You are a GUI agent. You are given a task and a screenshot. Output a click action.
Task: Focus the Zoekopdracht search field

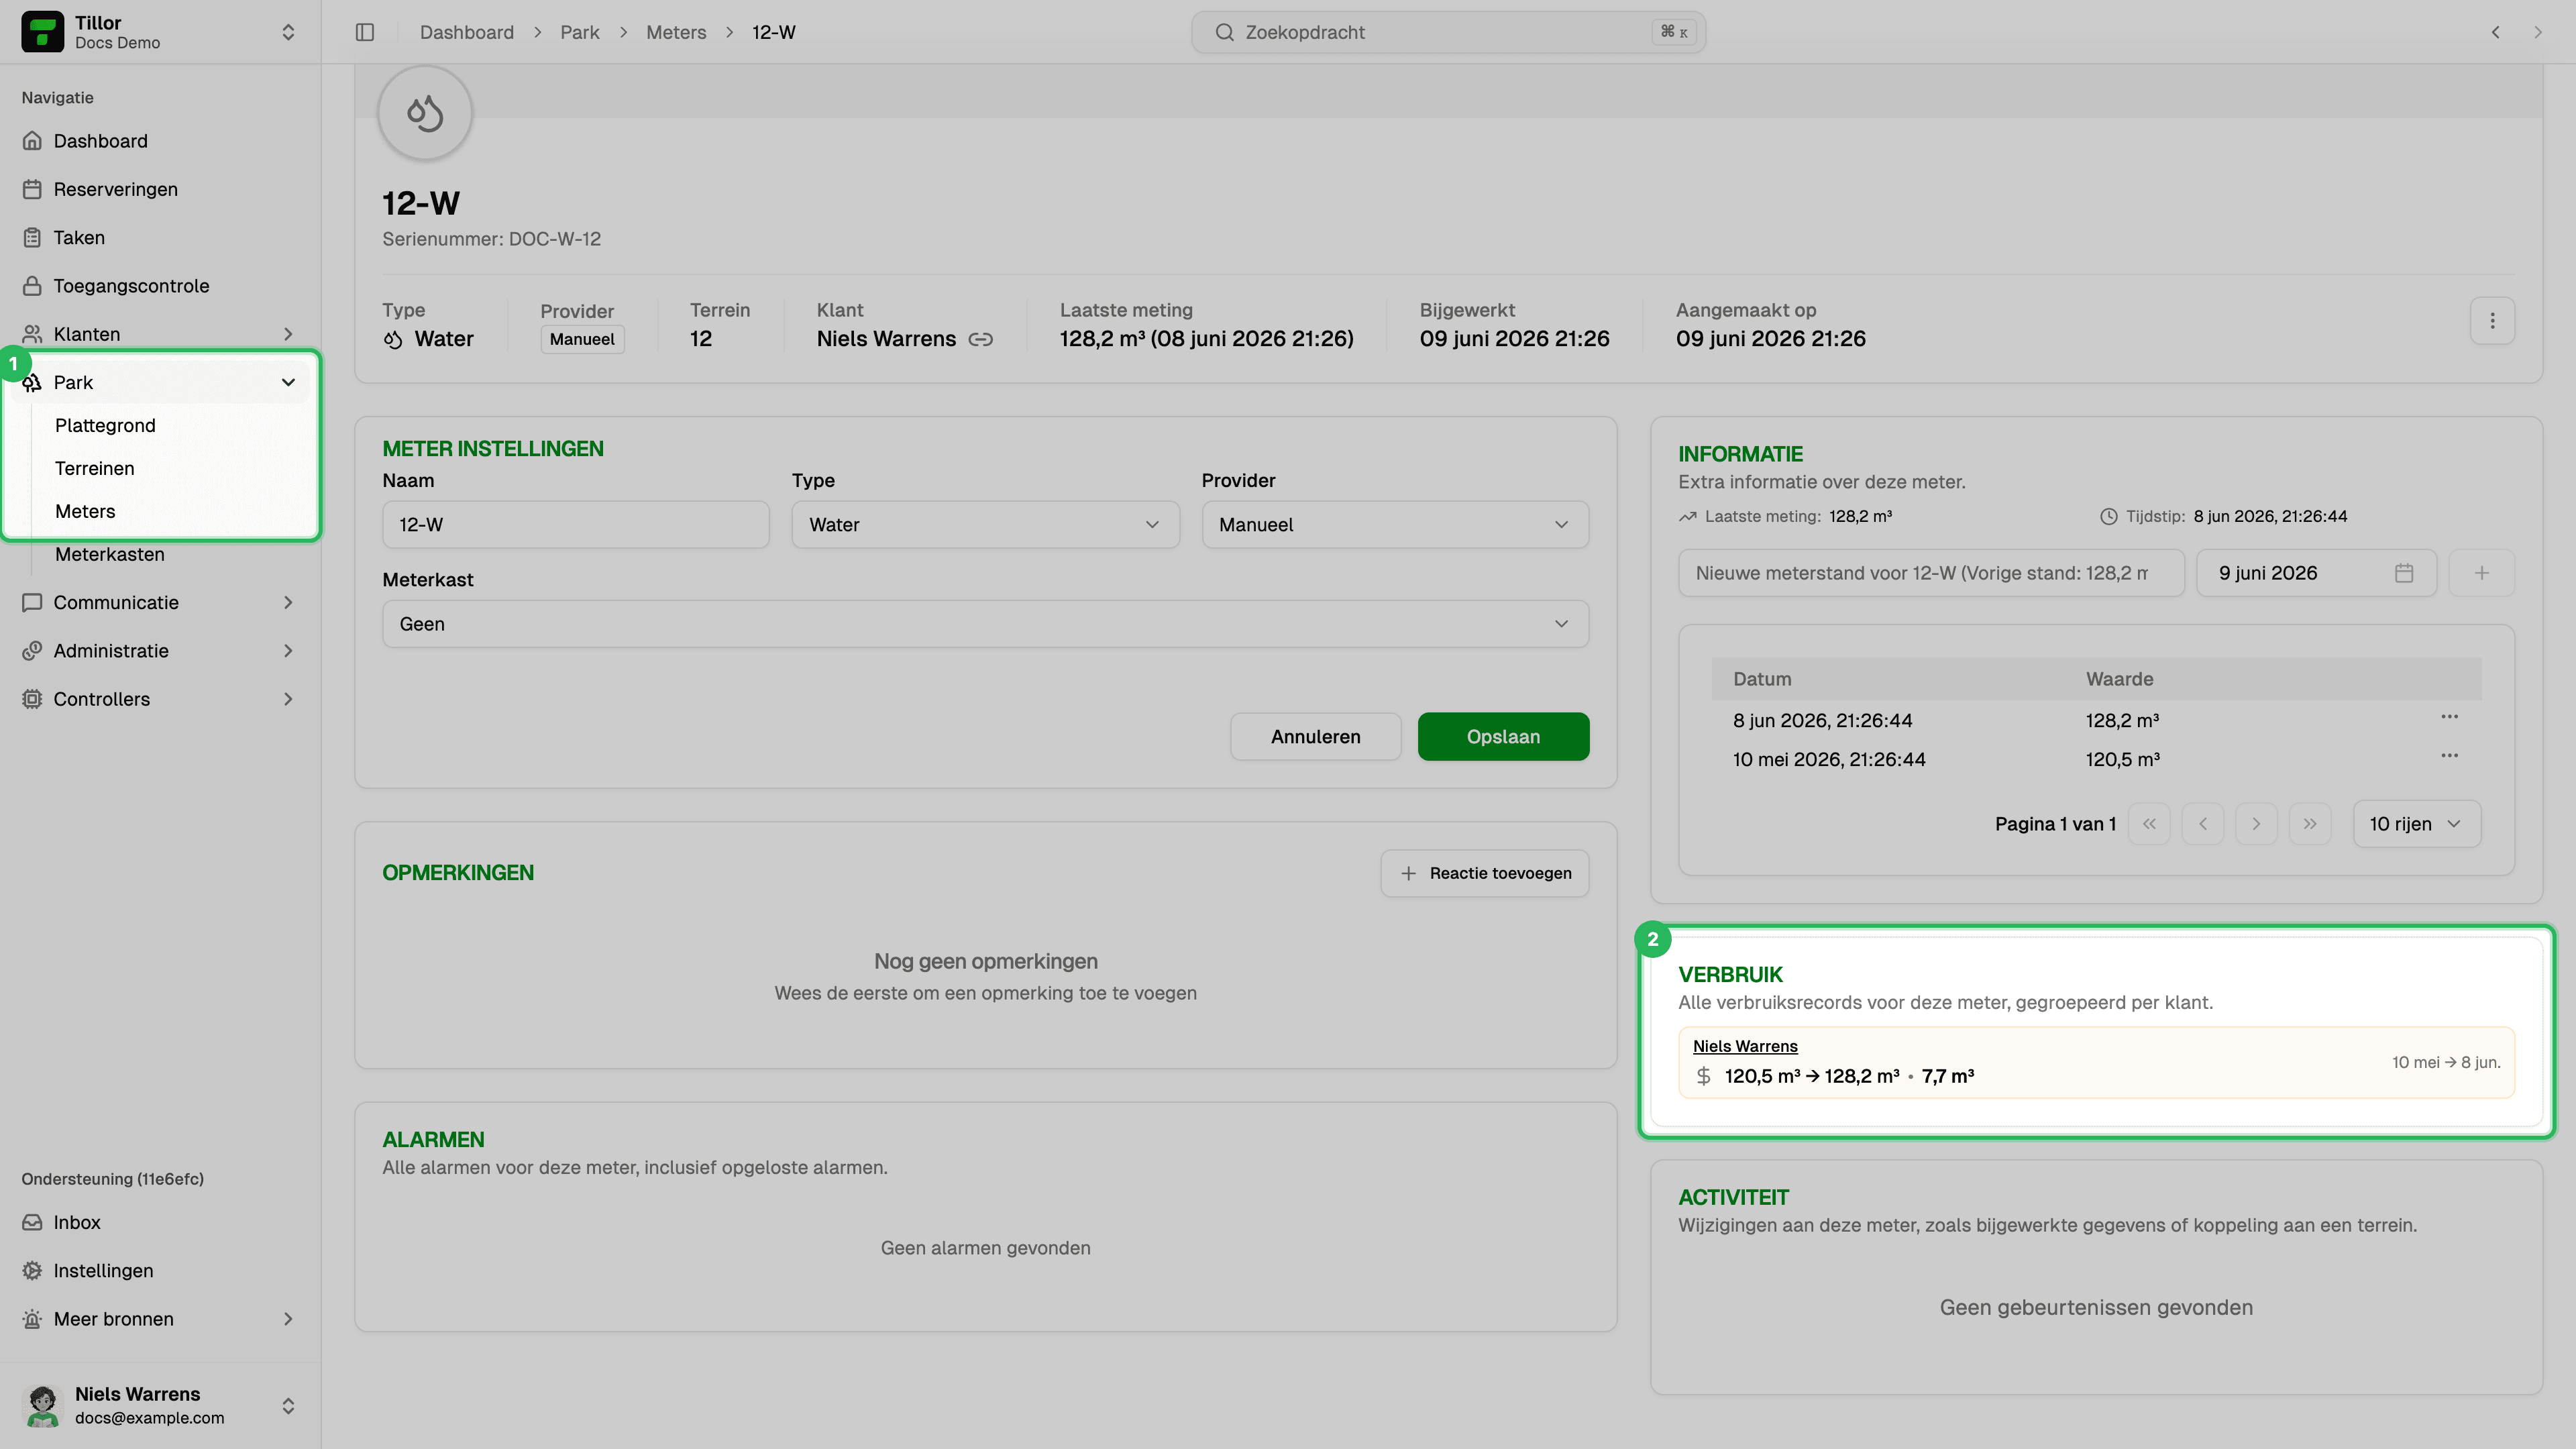click(x=1448, y=32)
